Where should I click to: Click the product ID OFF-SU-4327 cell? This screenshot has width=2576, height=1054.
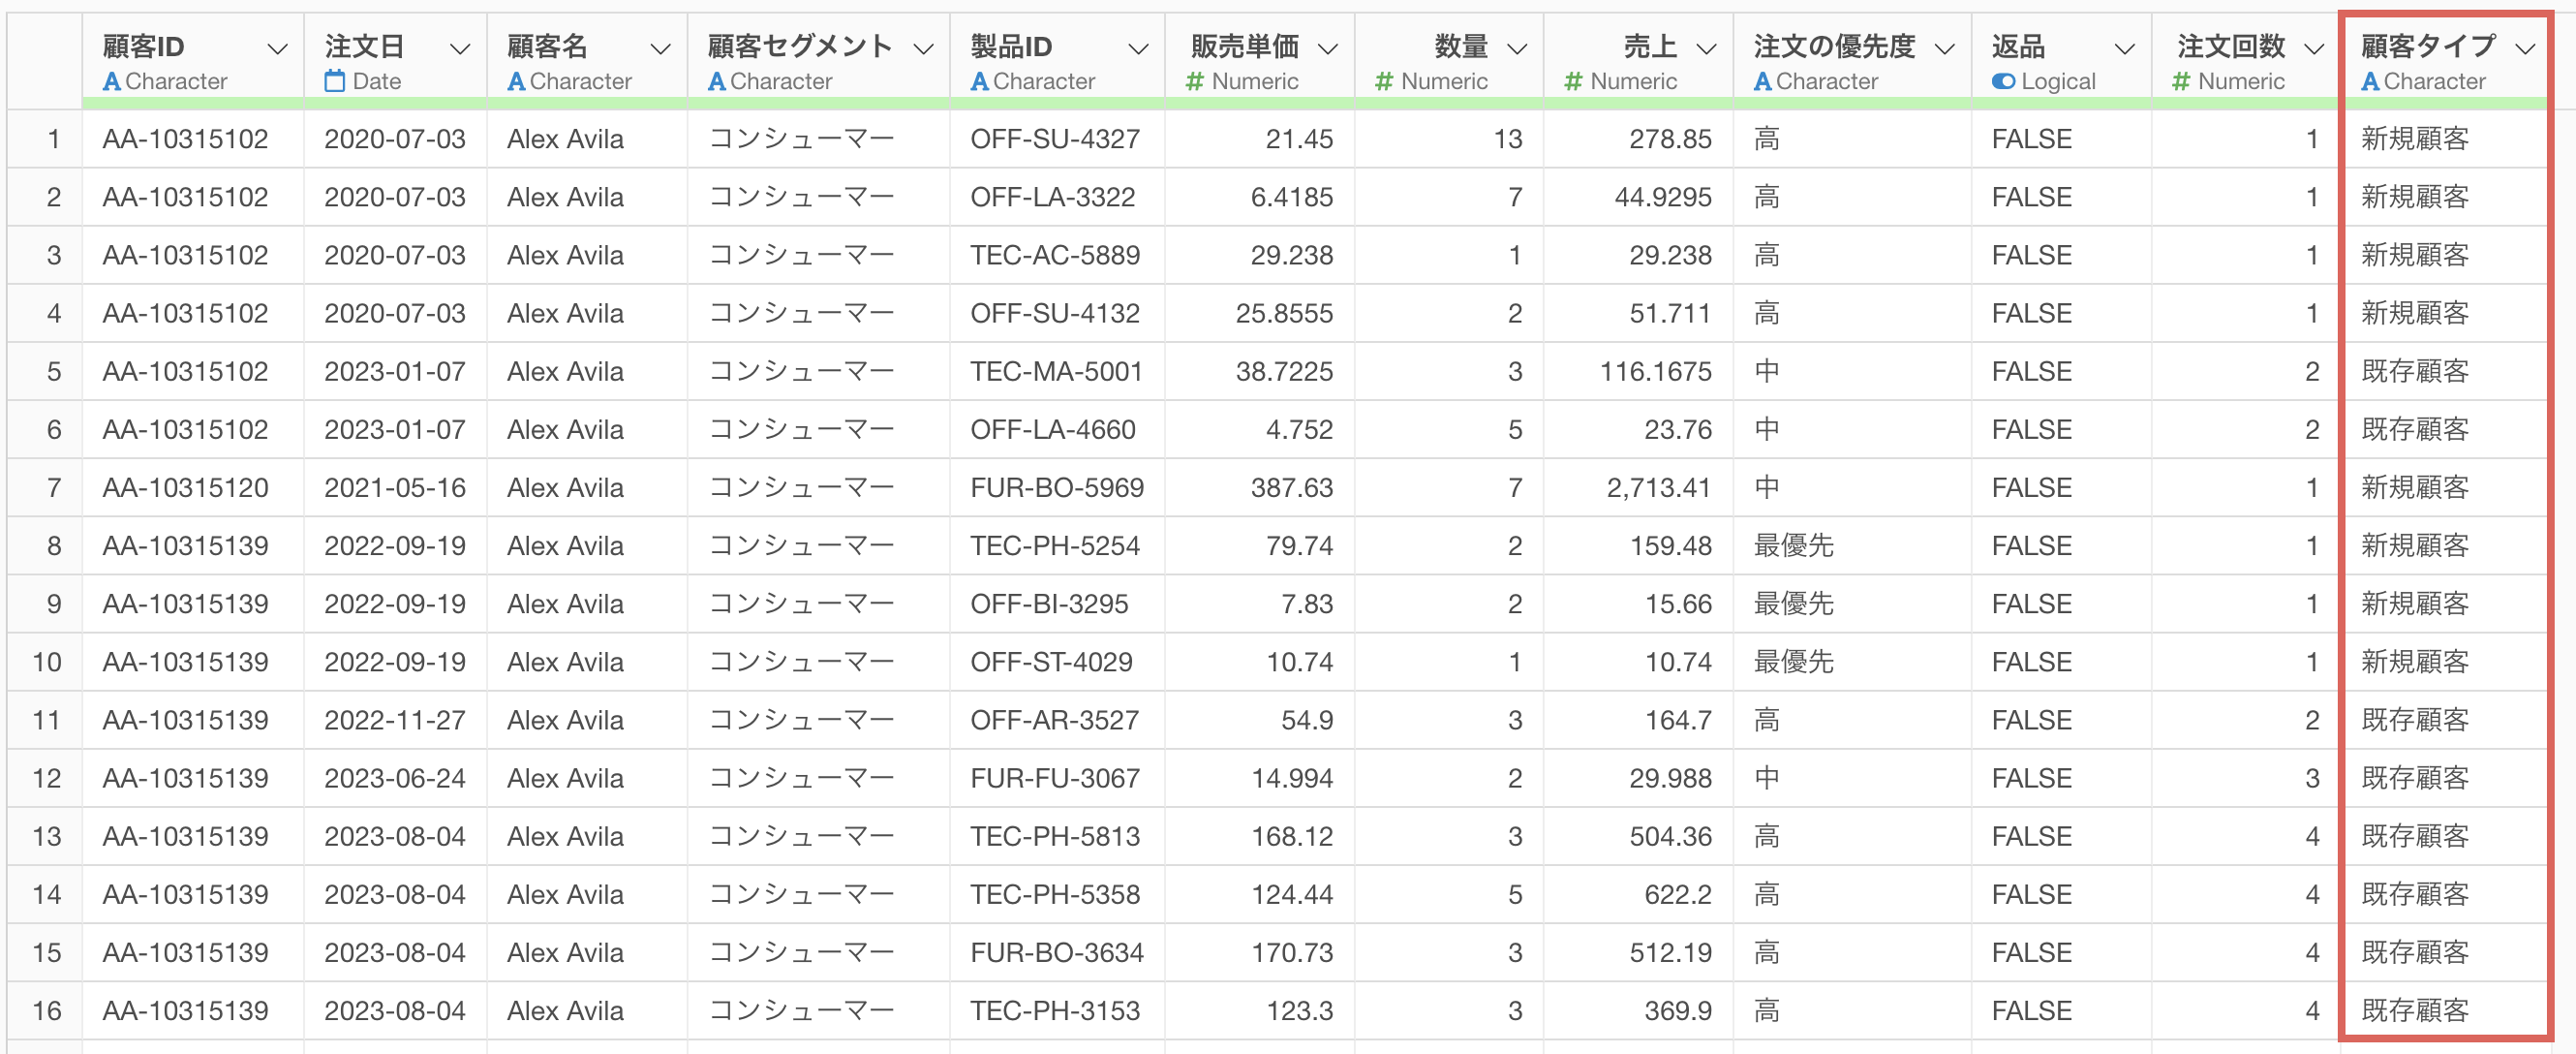click(x=1055, y=139)
